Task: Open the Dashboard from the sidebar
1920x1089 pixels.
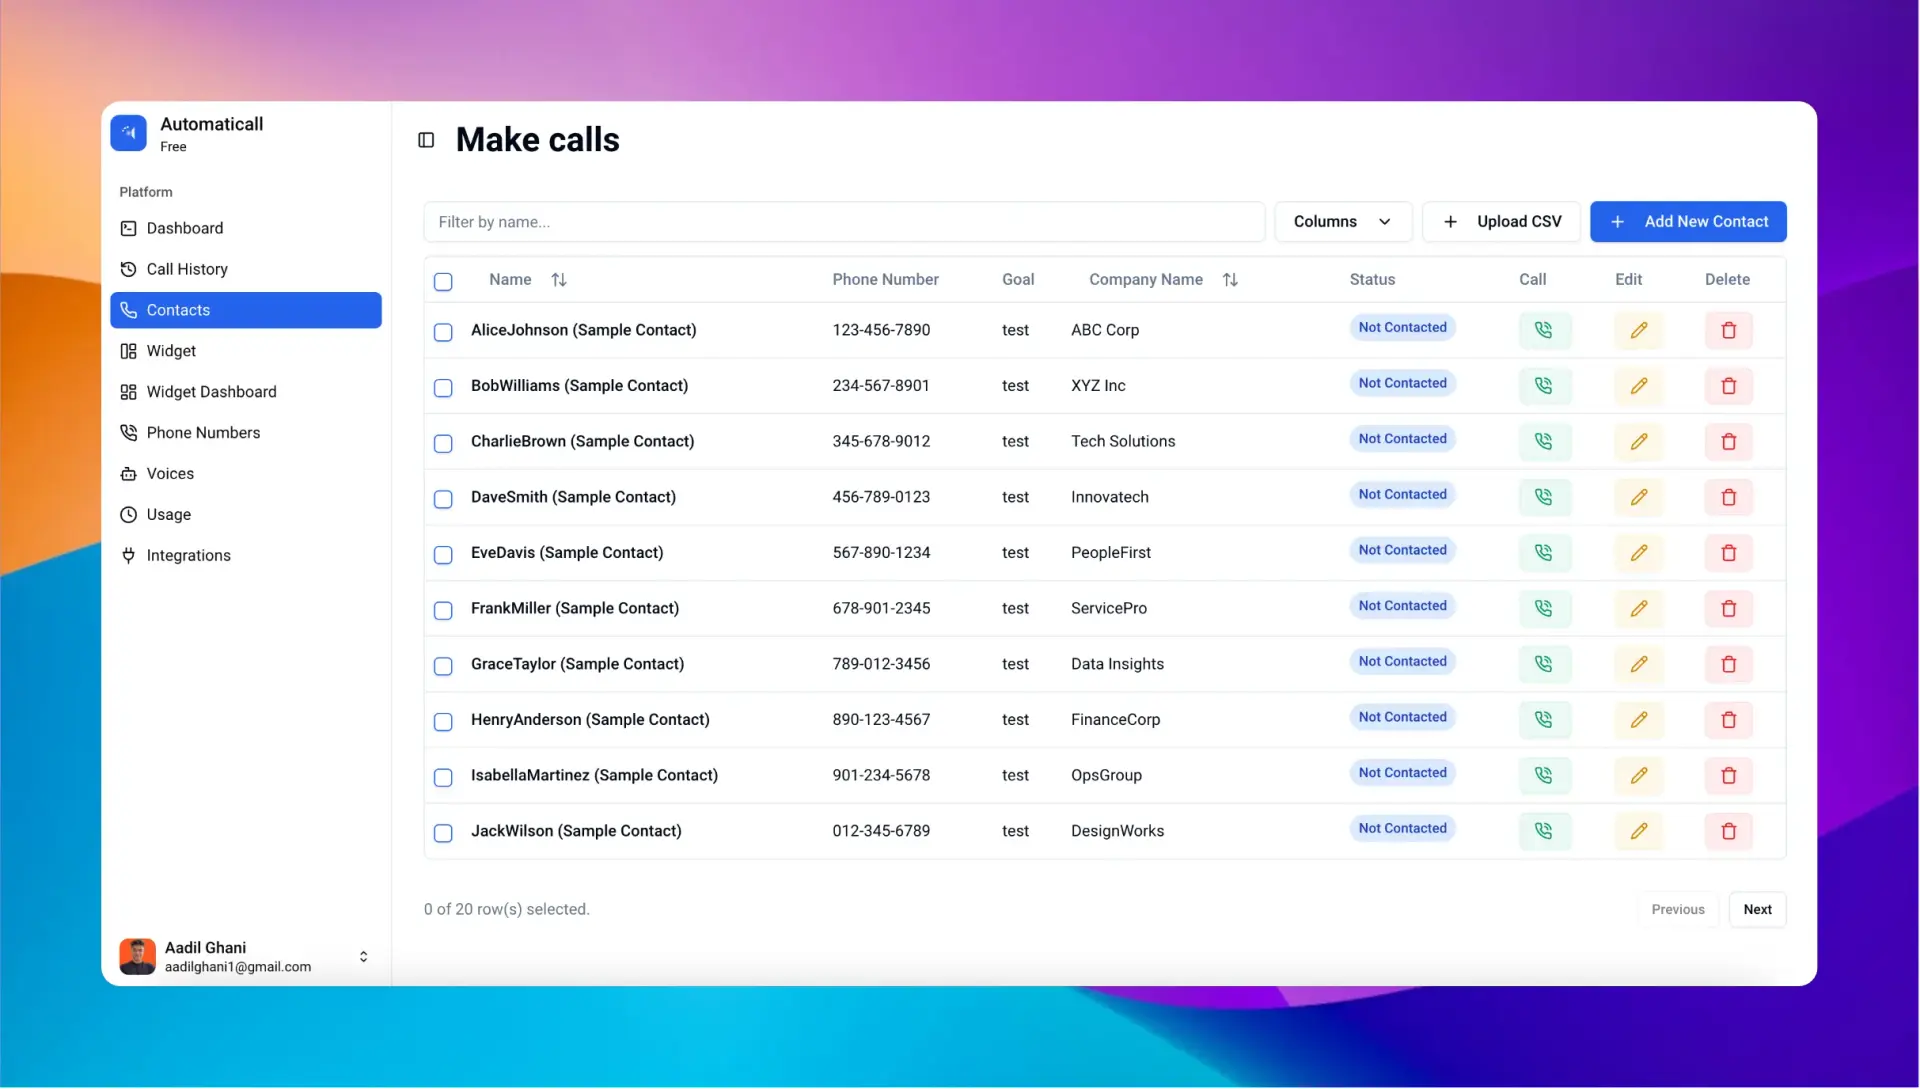Action: click(184, 228)
